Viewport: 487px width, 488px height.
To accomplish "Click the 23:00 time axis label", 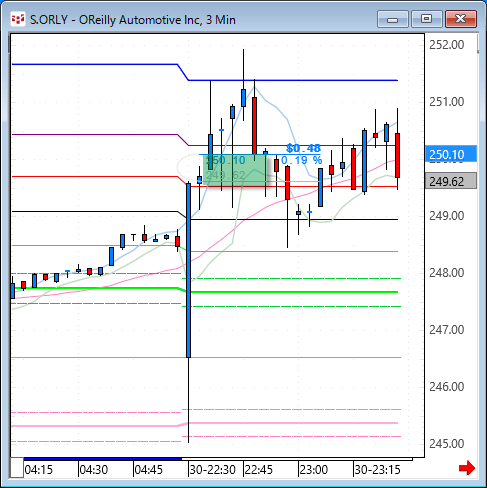I will coord(314,470).
